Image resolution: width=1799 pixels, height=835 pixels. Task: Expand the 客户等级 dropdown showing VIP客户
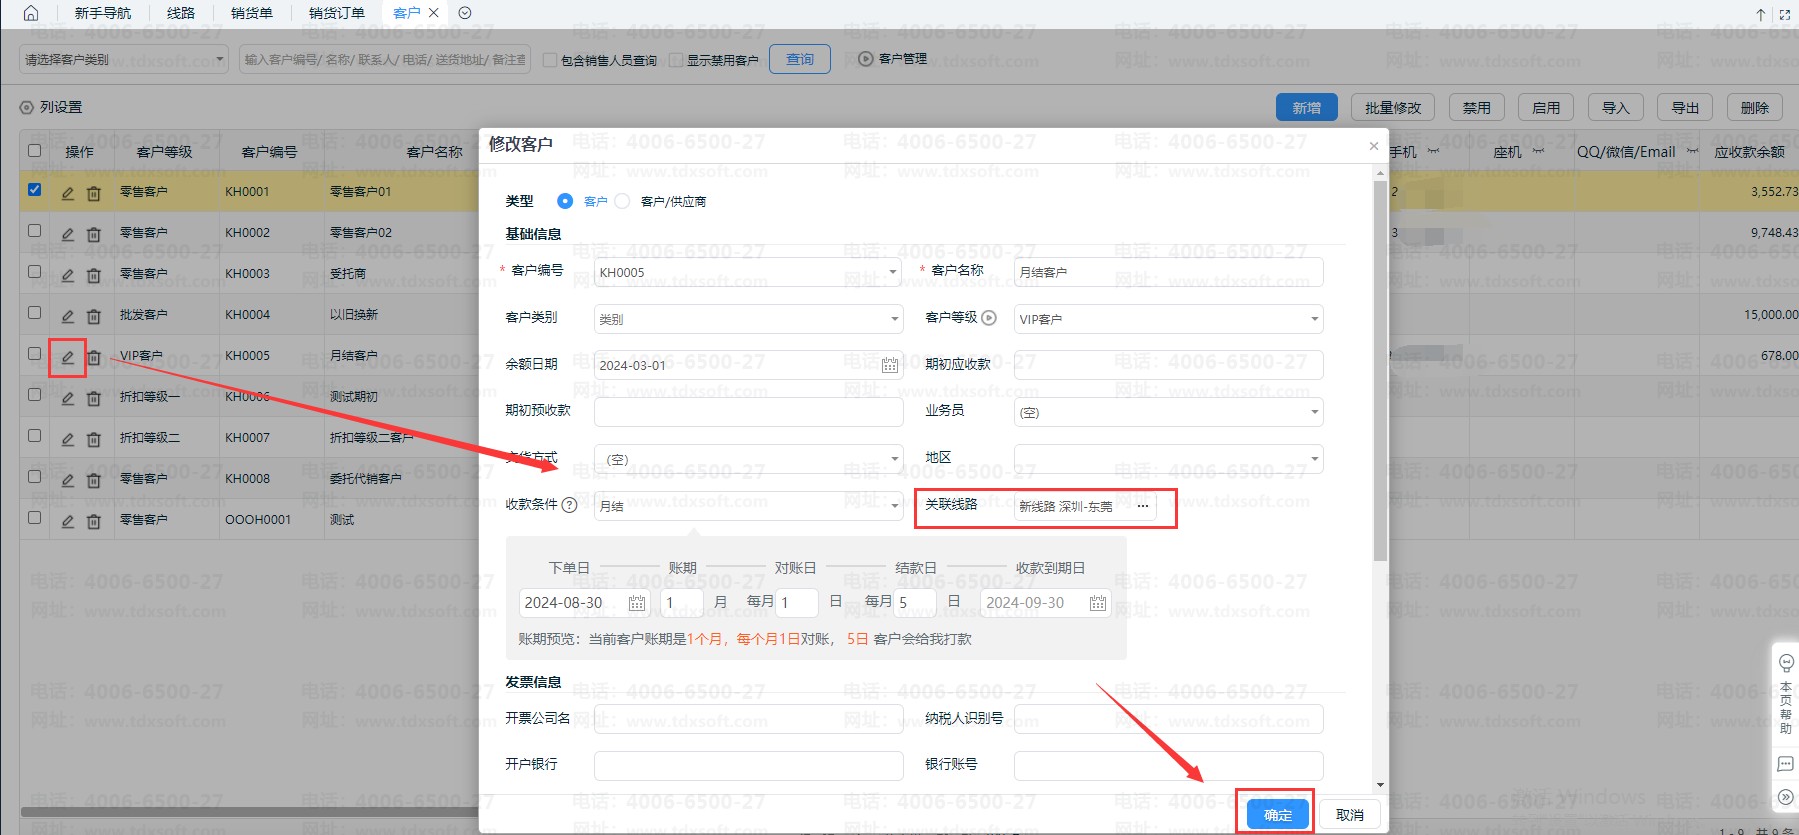1313,319
